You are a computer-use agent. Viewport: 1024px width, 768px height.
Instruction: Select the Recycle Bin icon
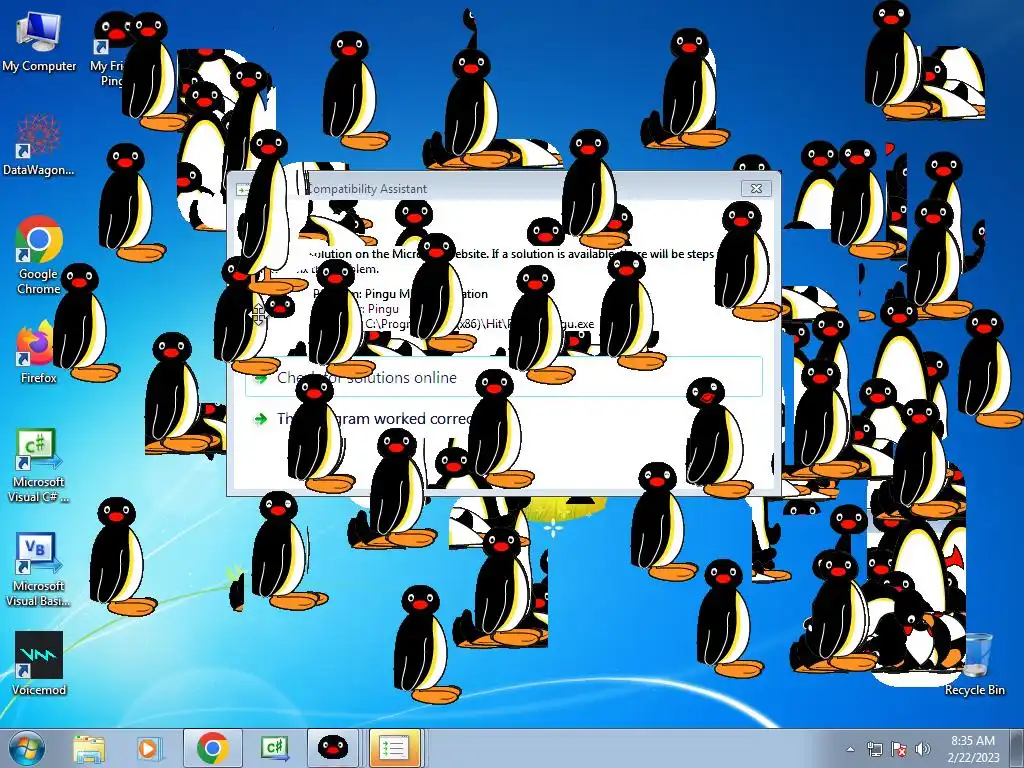click(x=975, y=664)
